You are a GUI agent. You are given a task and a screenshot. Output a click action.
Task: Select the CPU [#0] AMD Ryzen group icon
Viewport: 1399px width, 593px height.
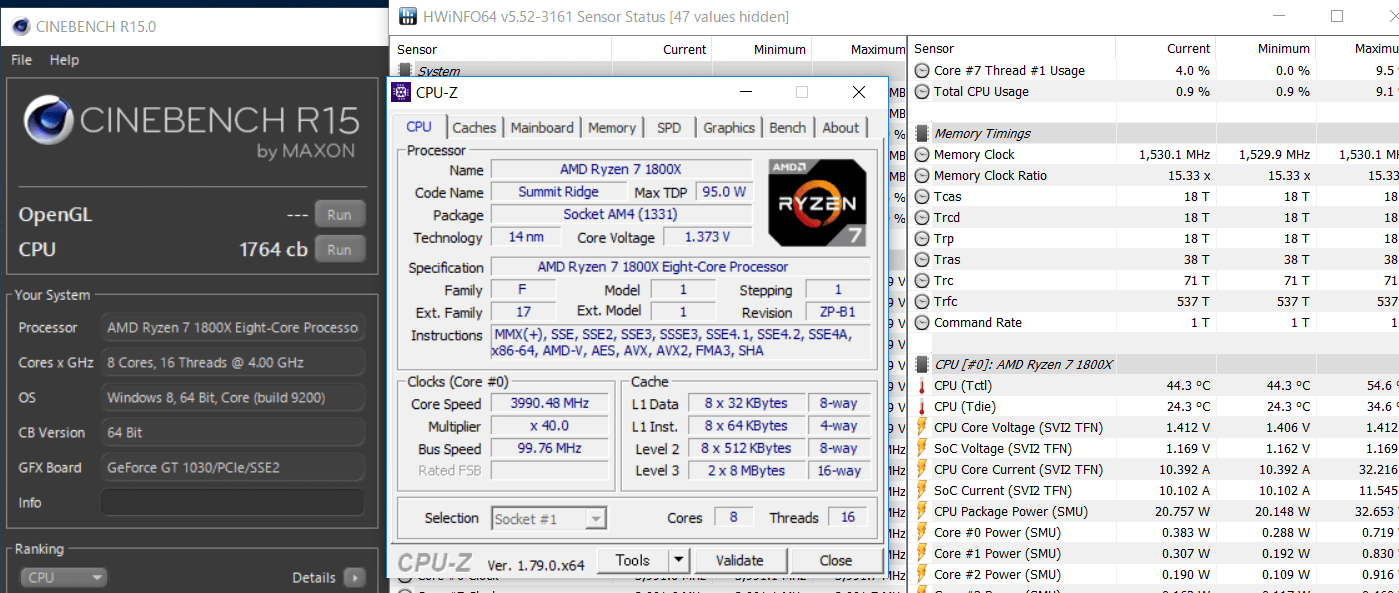coord(922,365)
